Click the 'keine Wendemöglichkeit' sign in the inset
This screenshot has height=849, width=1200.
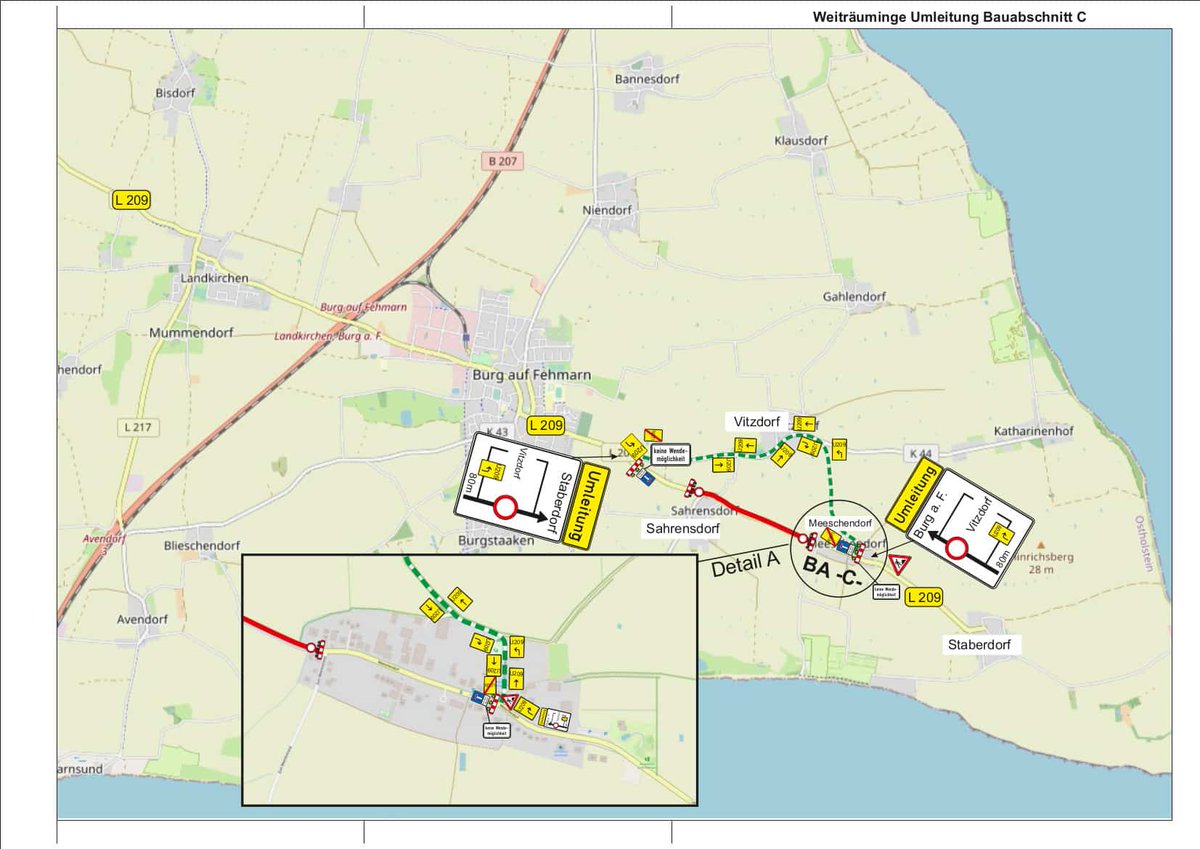point(497,731)
